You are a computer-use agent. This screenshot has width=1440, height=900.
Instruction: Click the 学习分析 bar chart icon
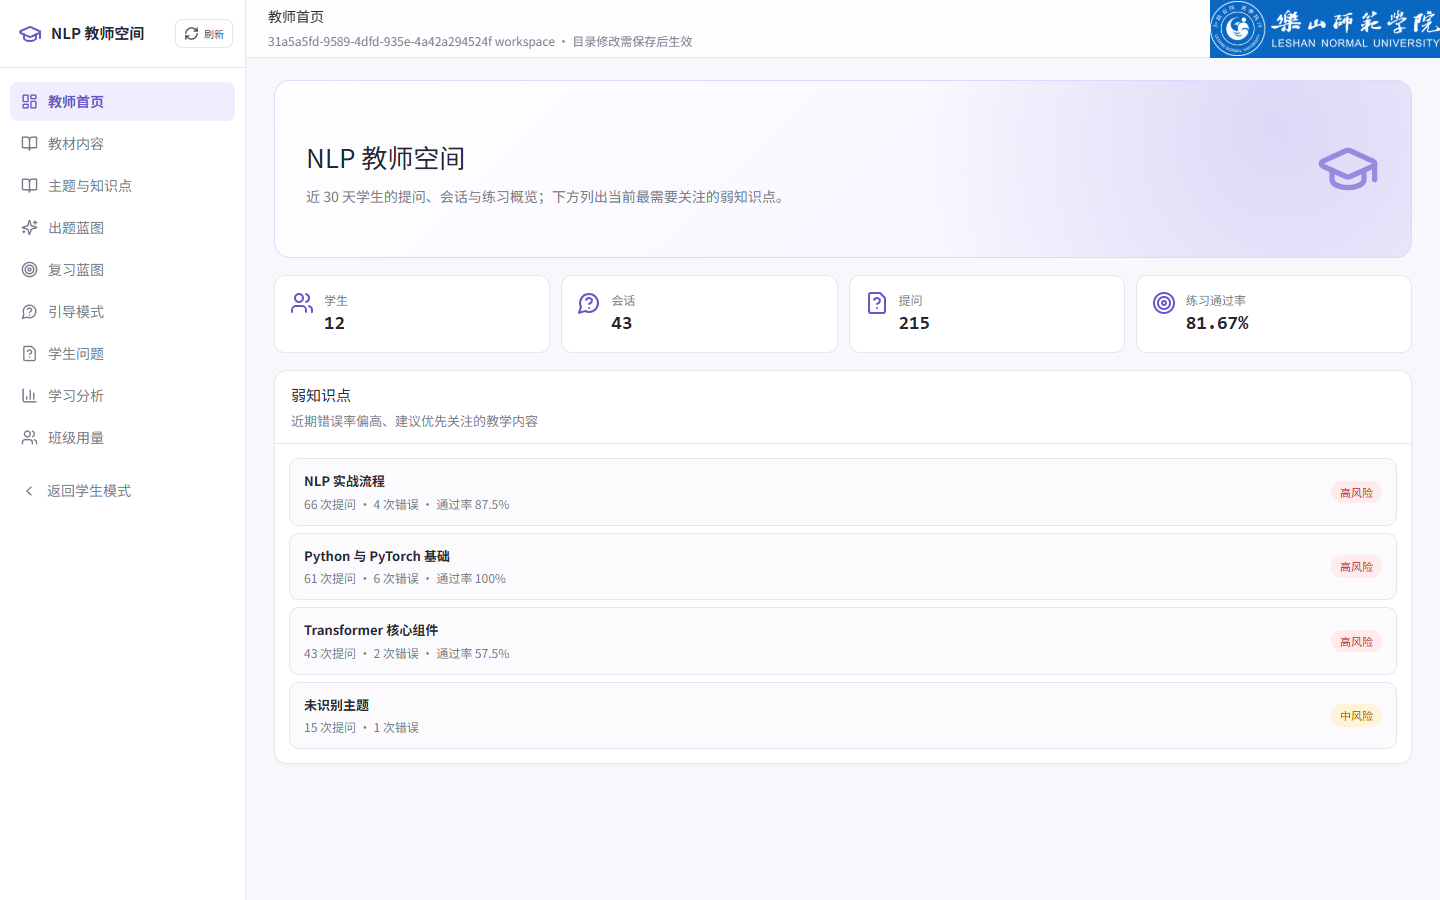(30, 396)
